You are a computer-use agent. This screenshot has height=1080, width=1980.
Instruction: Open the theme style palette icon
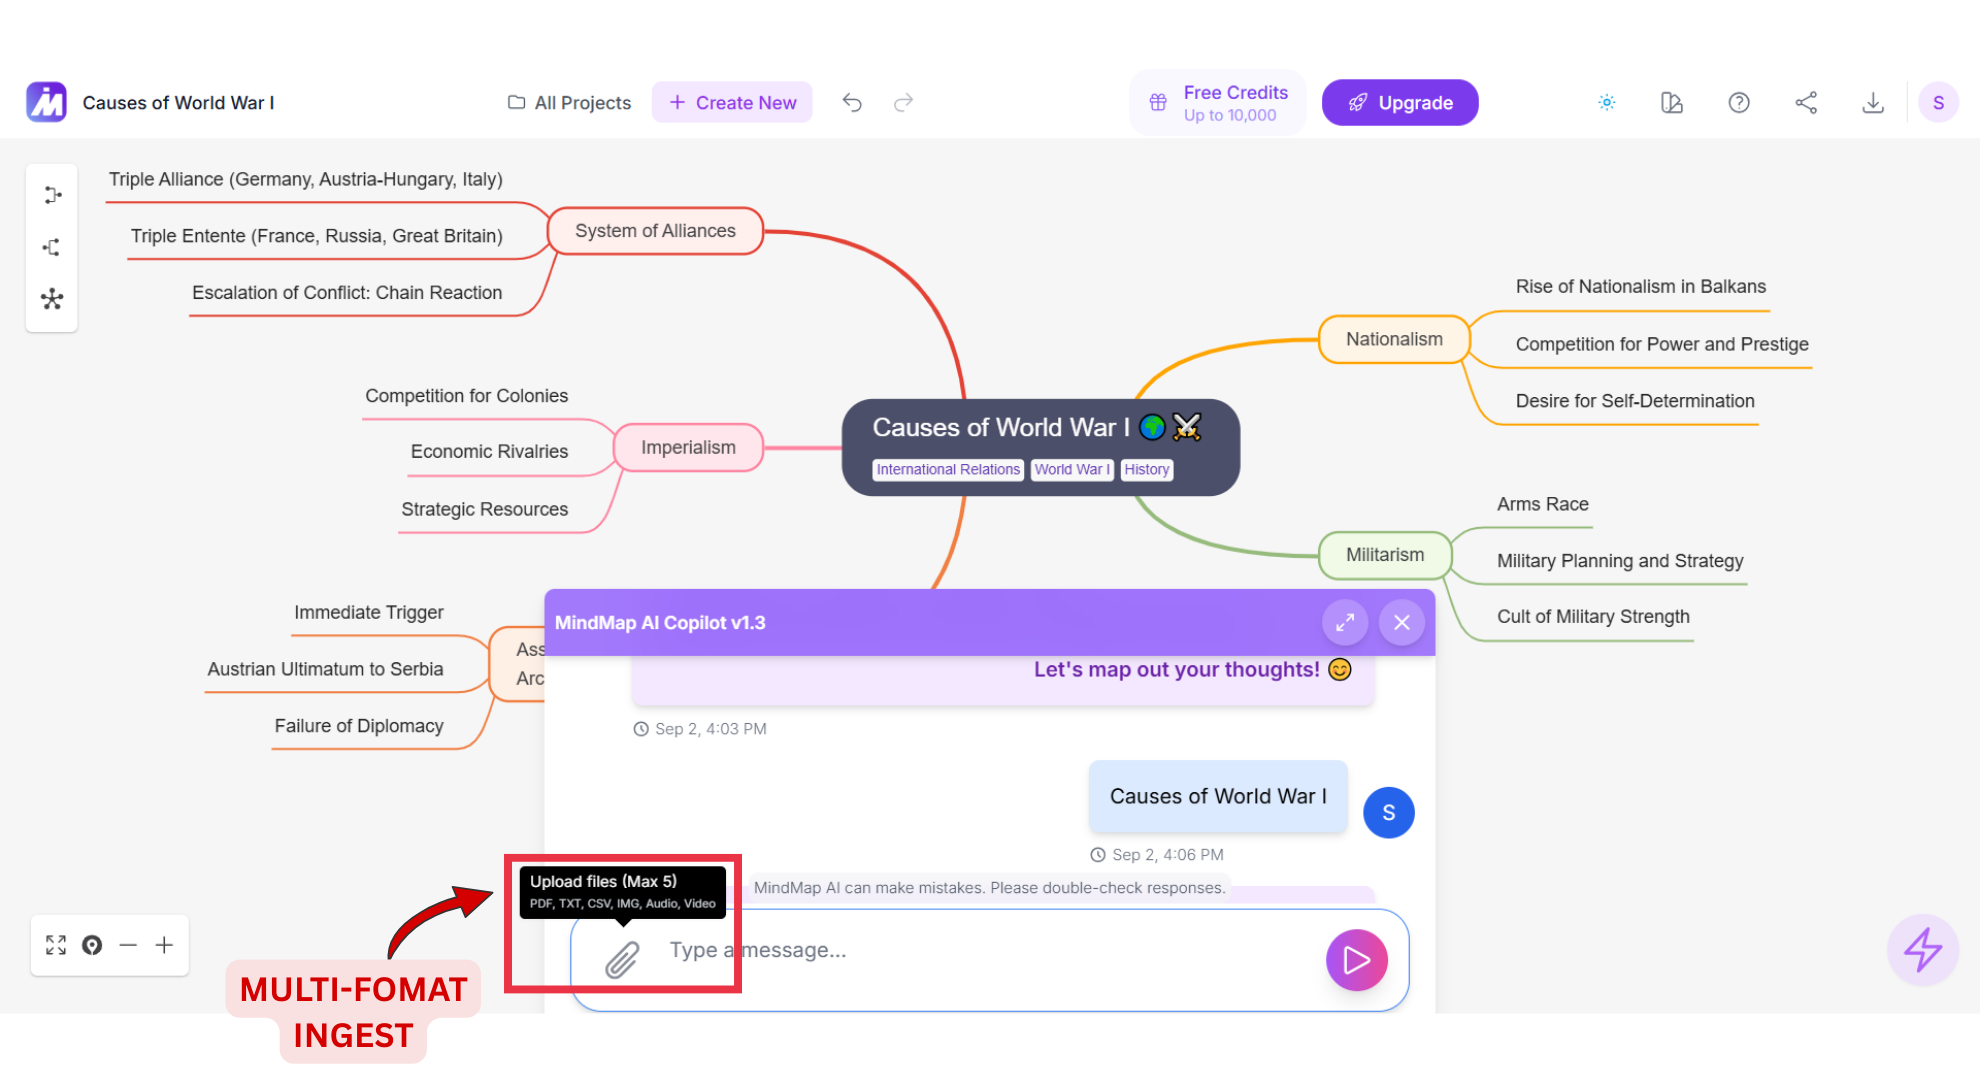click(1672, 103)
